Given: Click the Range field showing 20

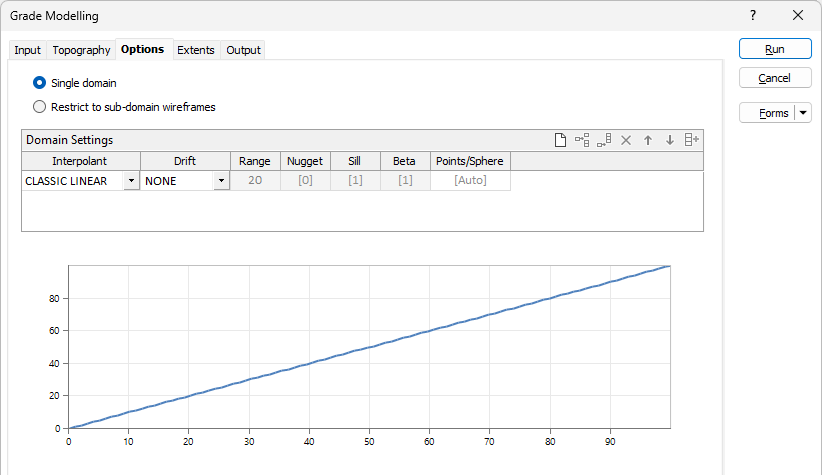Looking at the screenshot, I should pos(255,180).
